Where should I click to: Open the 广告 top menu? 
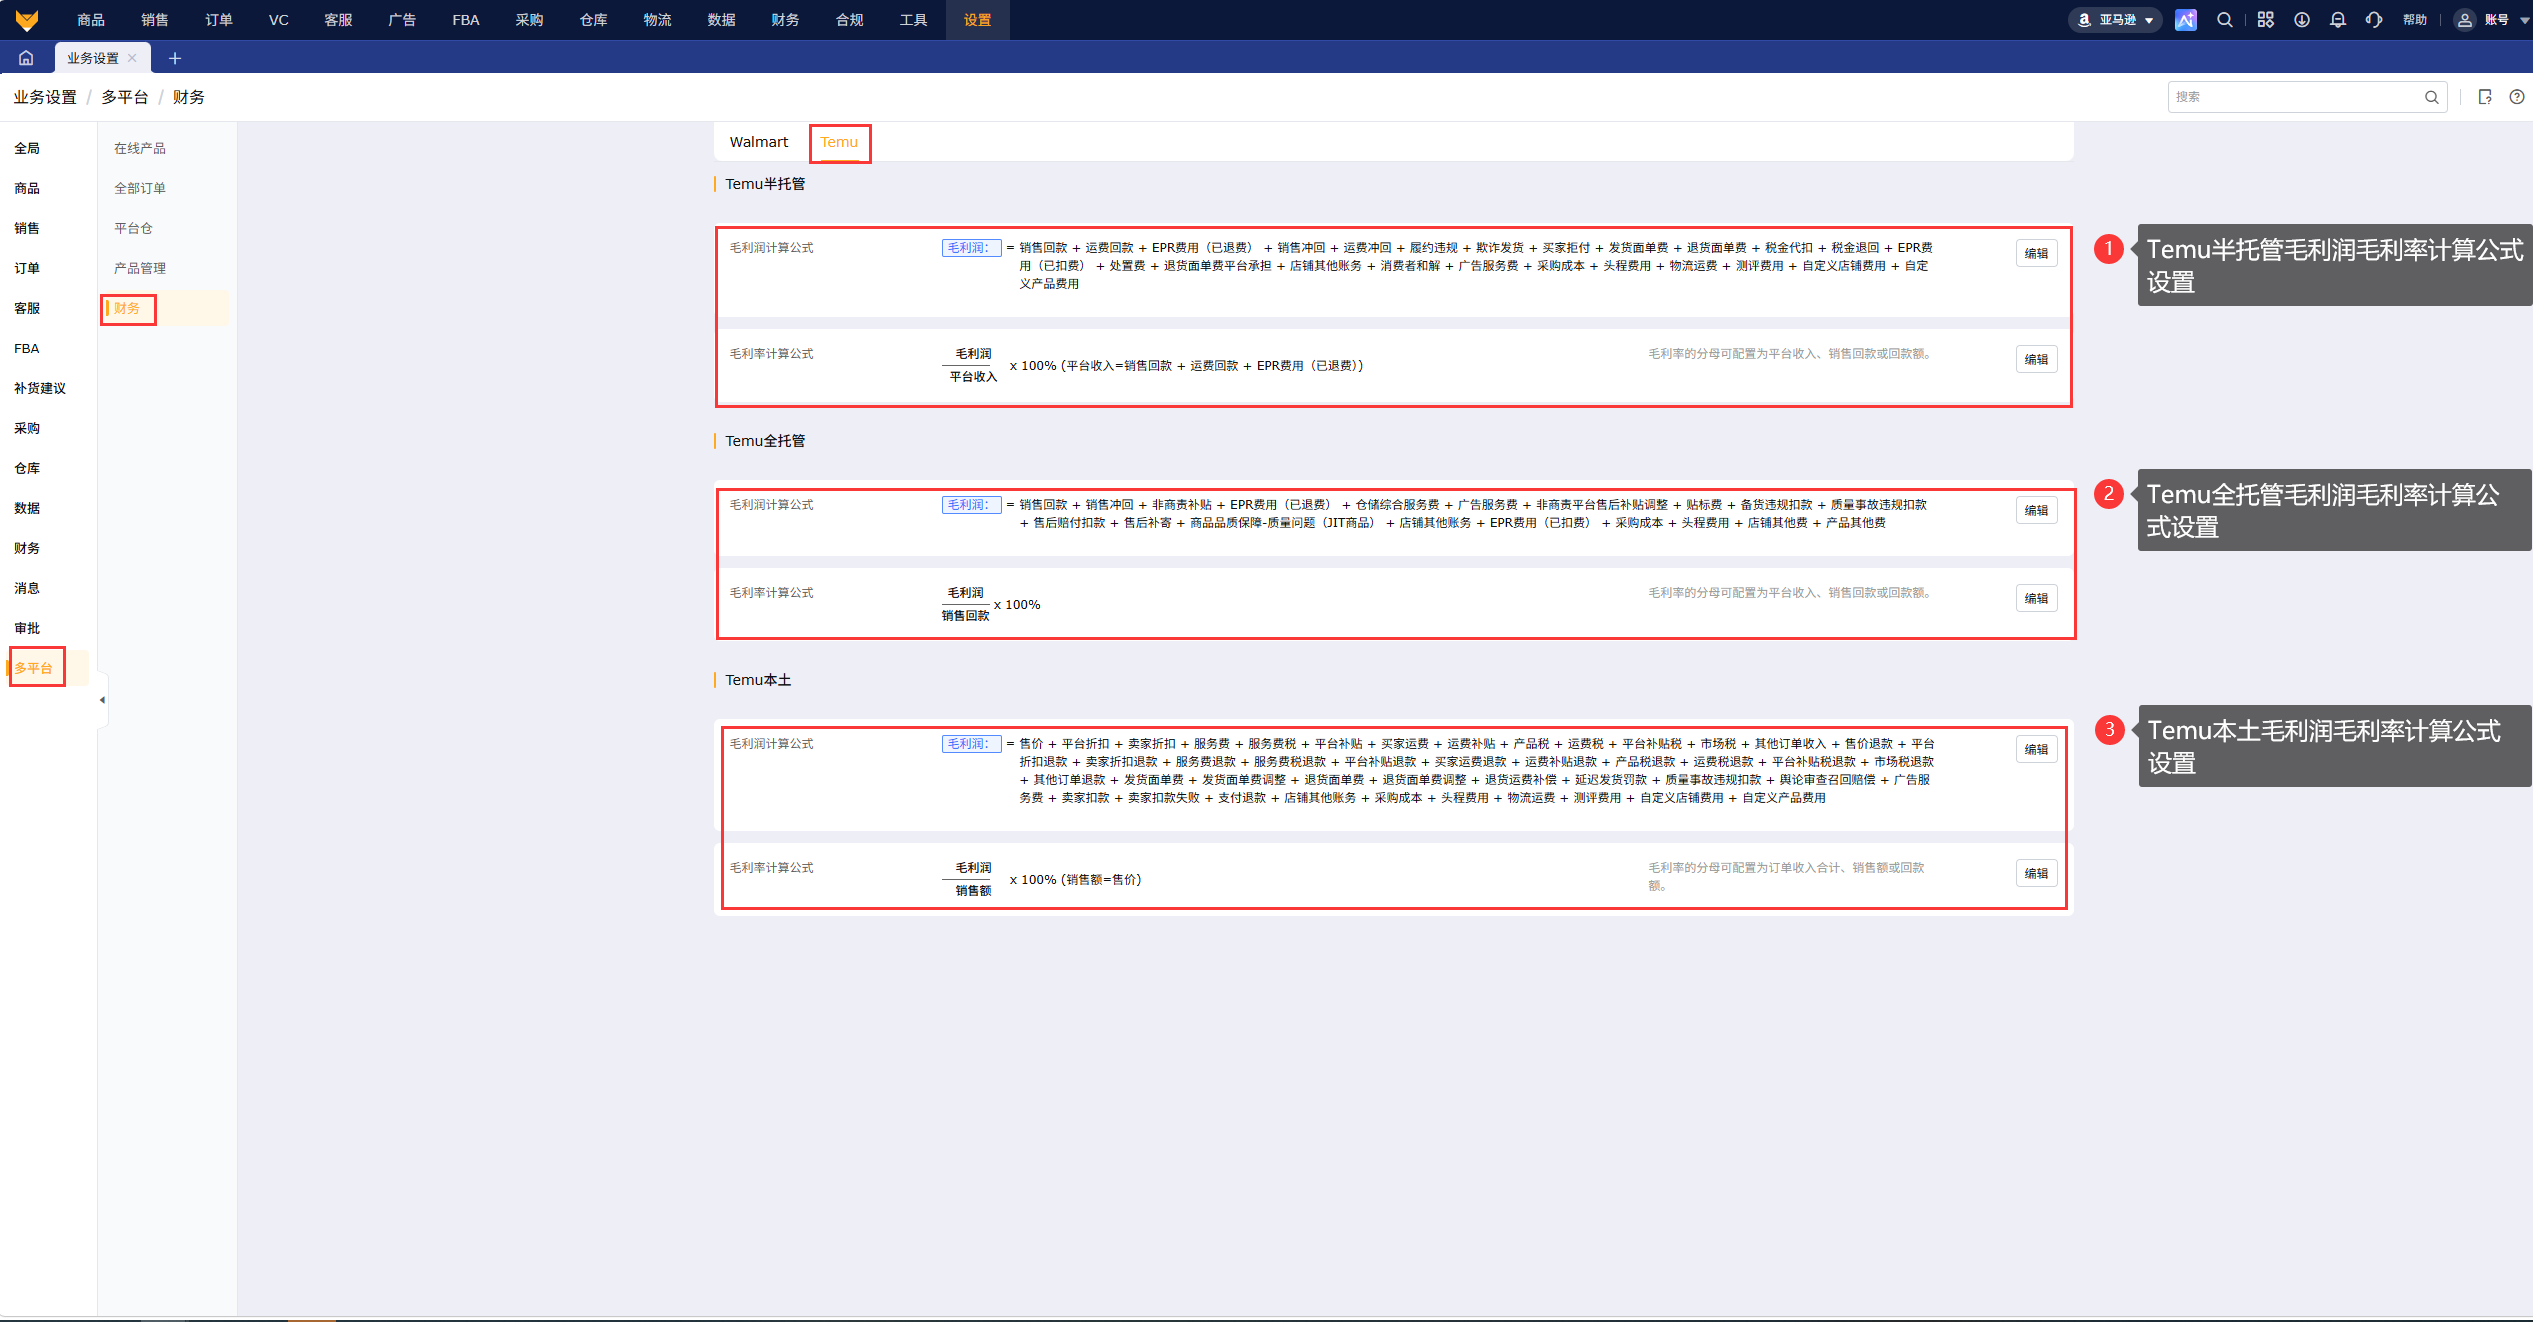[402, 20]
